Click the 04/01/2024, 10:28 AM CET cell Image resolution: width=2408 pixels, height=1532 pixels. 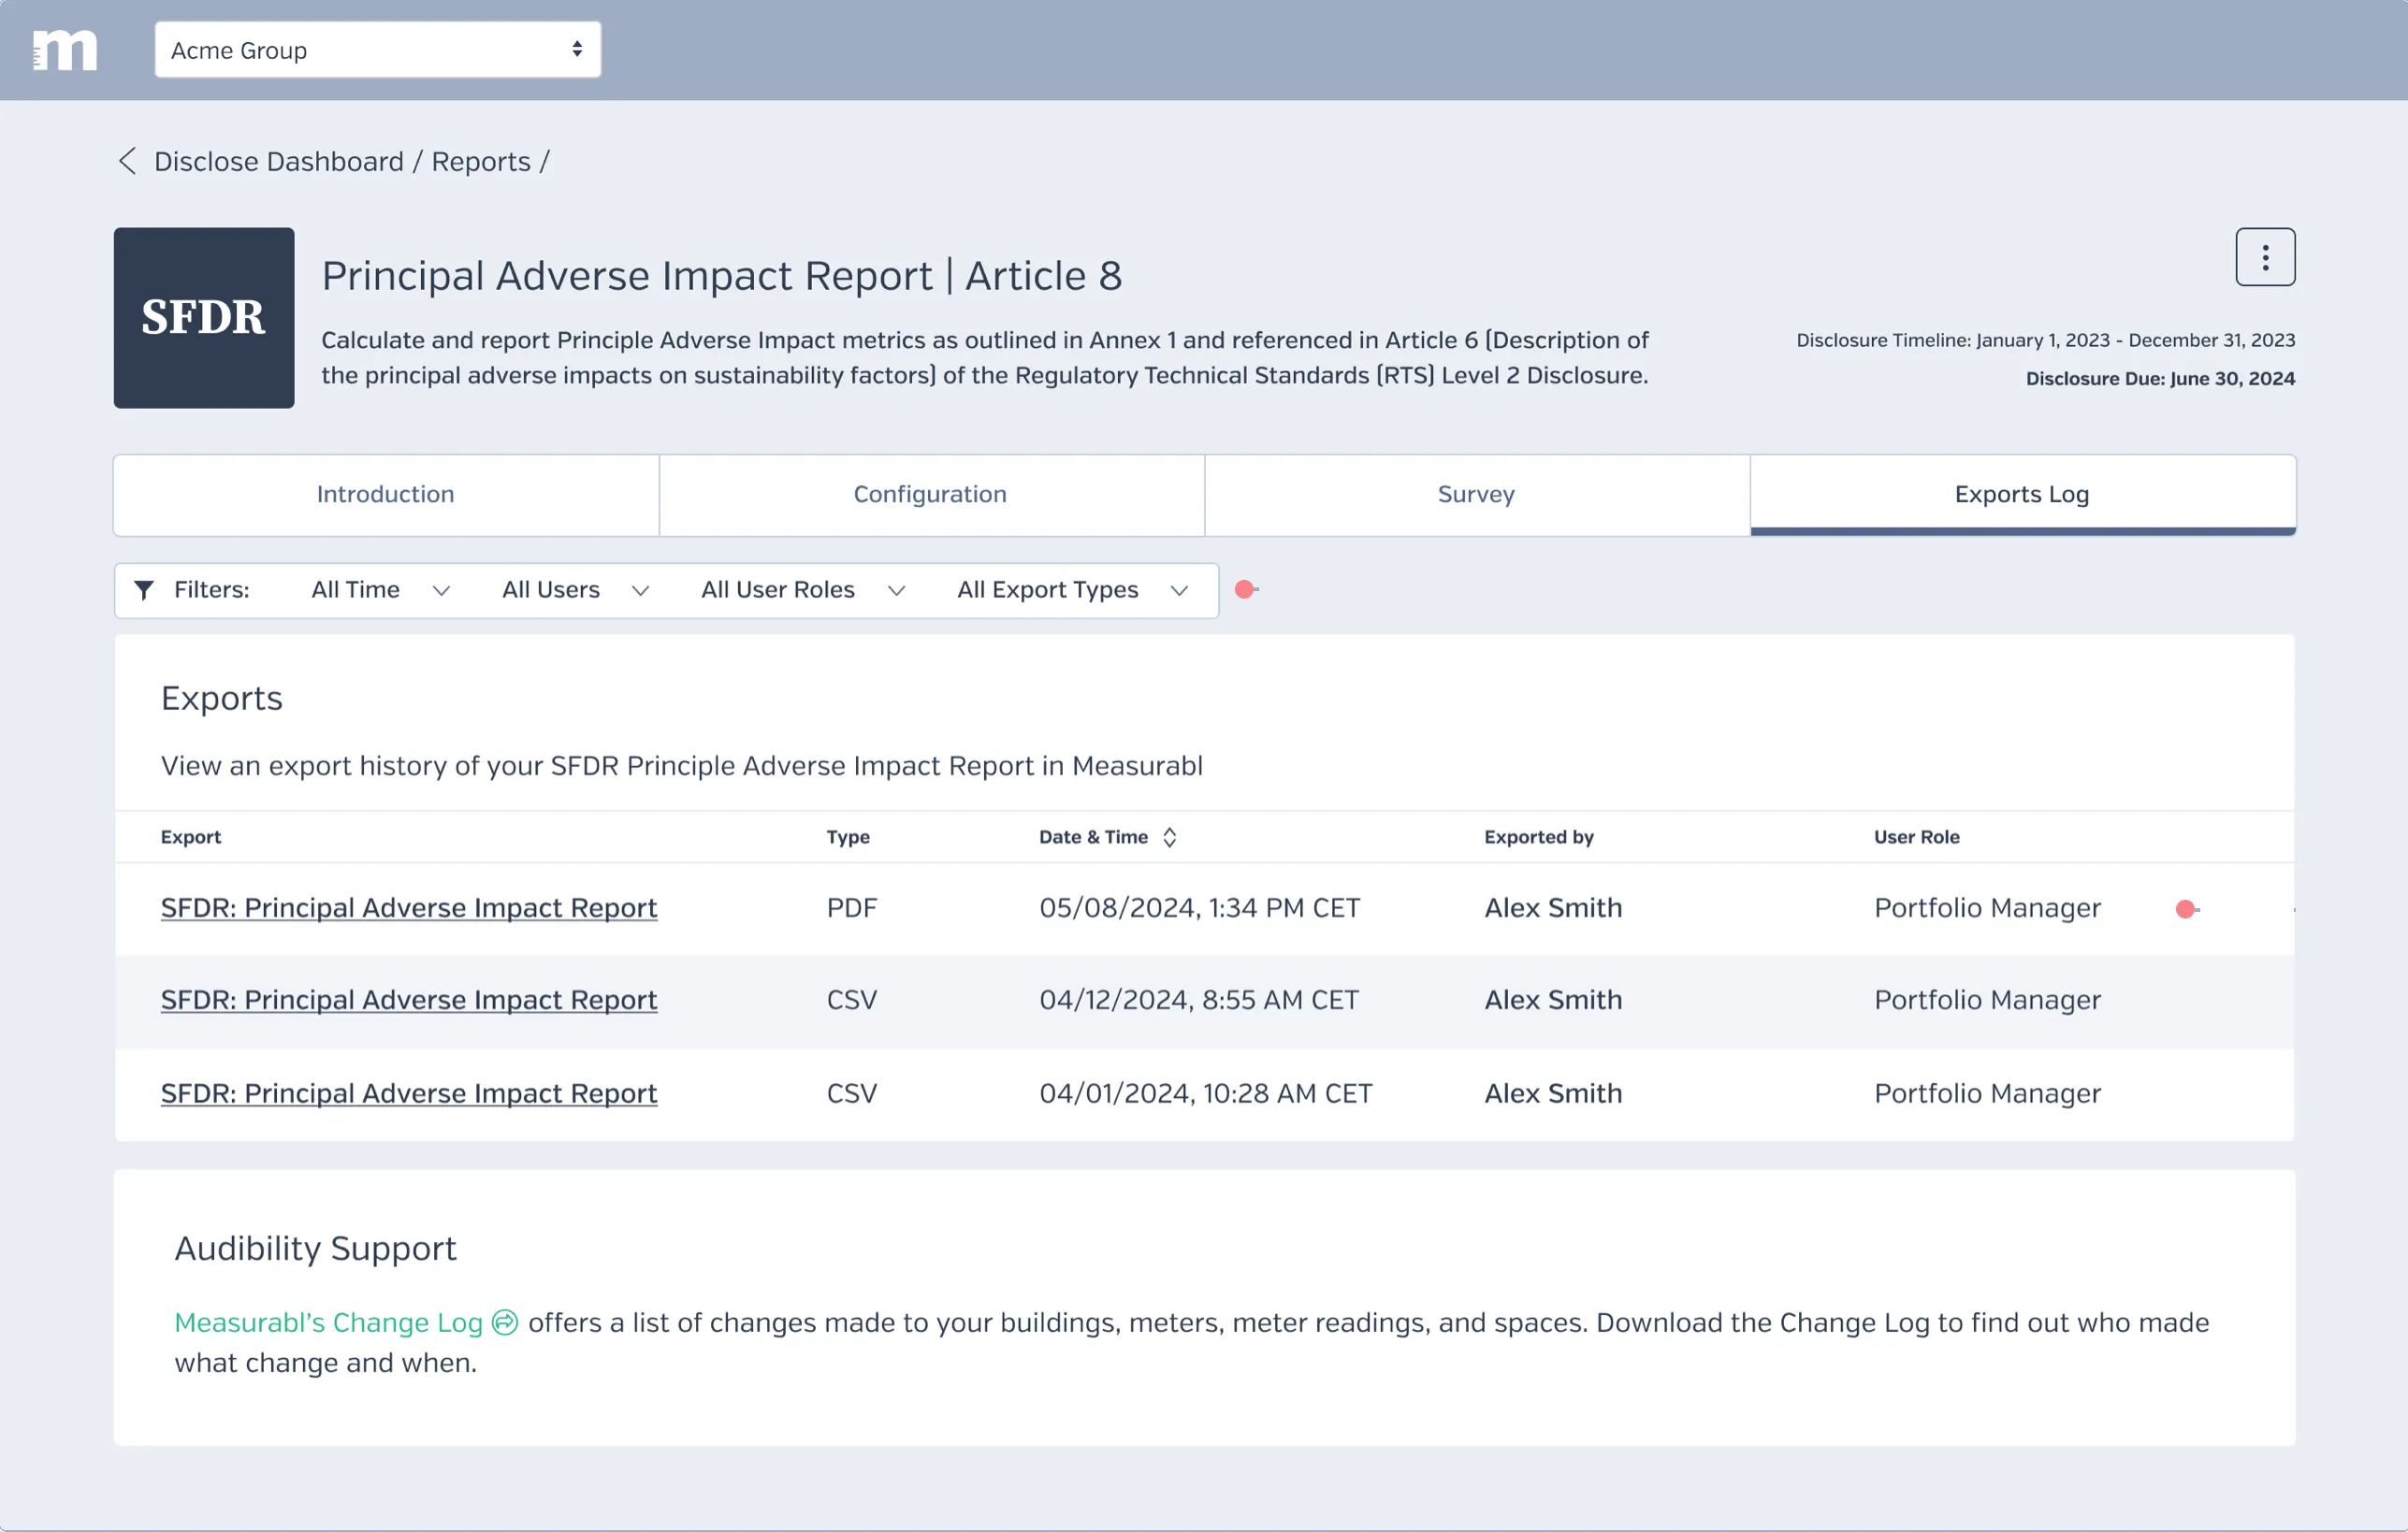[x=1206, y=1093]
